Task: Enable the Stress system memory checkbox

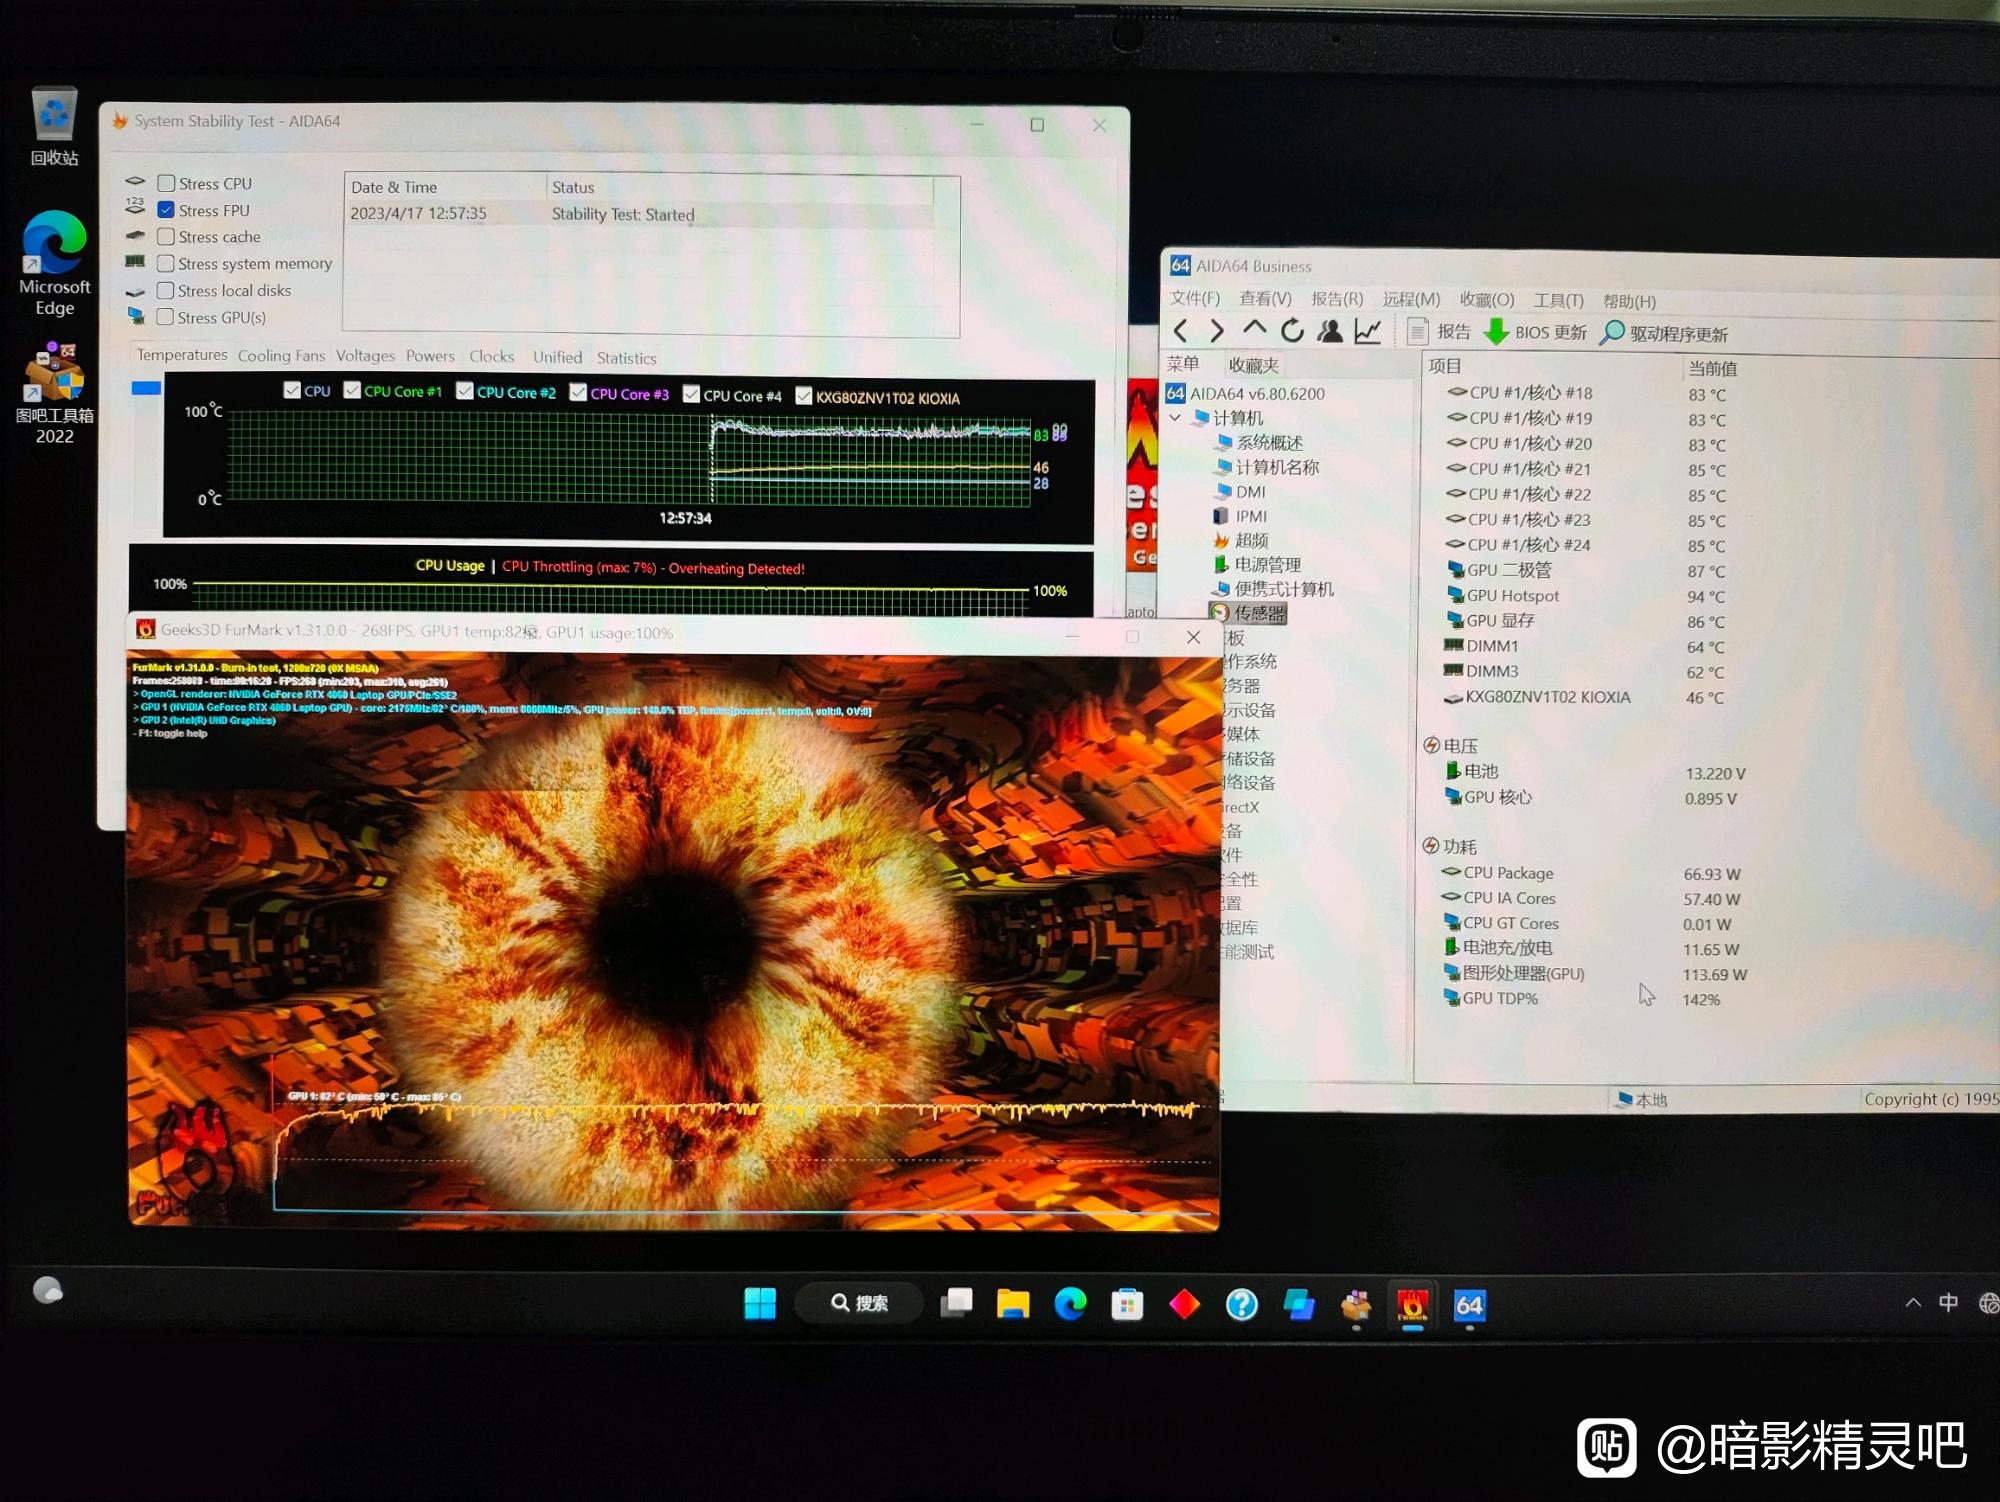Action: pyautogui.click(x=166, y=263)
